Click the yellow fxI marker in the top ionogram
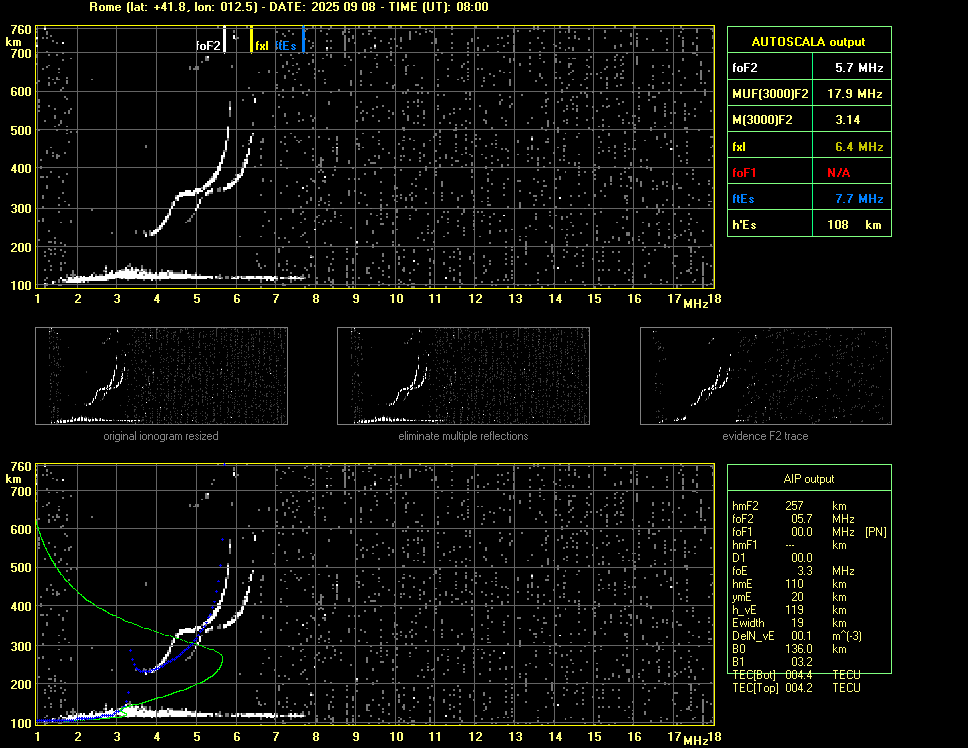This screenshot has width=968, height=748. tap(251, 39)
